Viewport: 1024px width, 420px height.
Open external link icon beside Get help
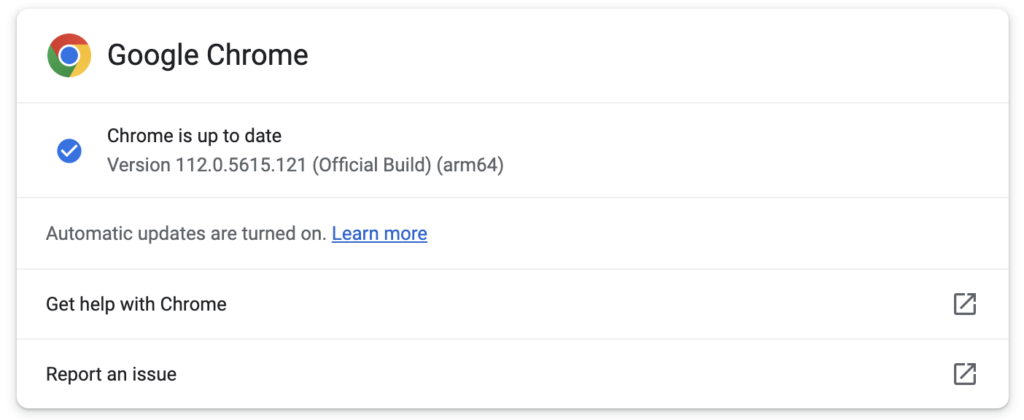tap(964, 304)
